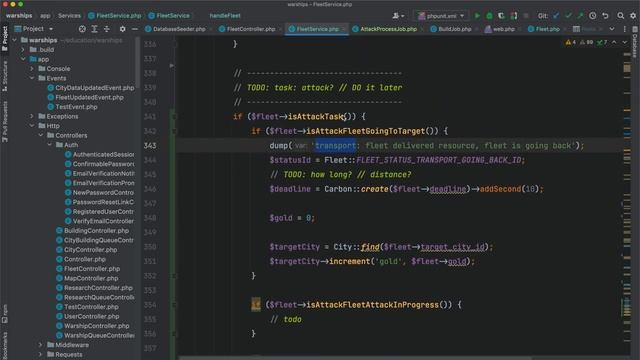Click the editor vertical scrollbar marker strip

point(627,196)
